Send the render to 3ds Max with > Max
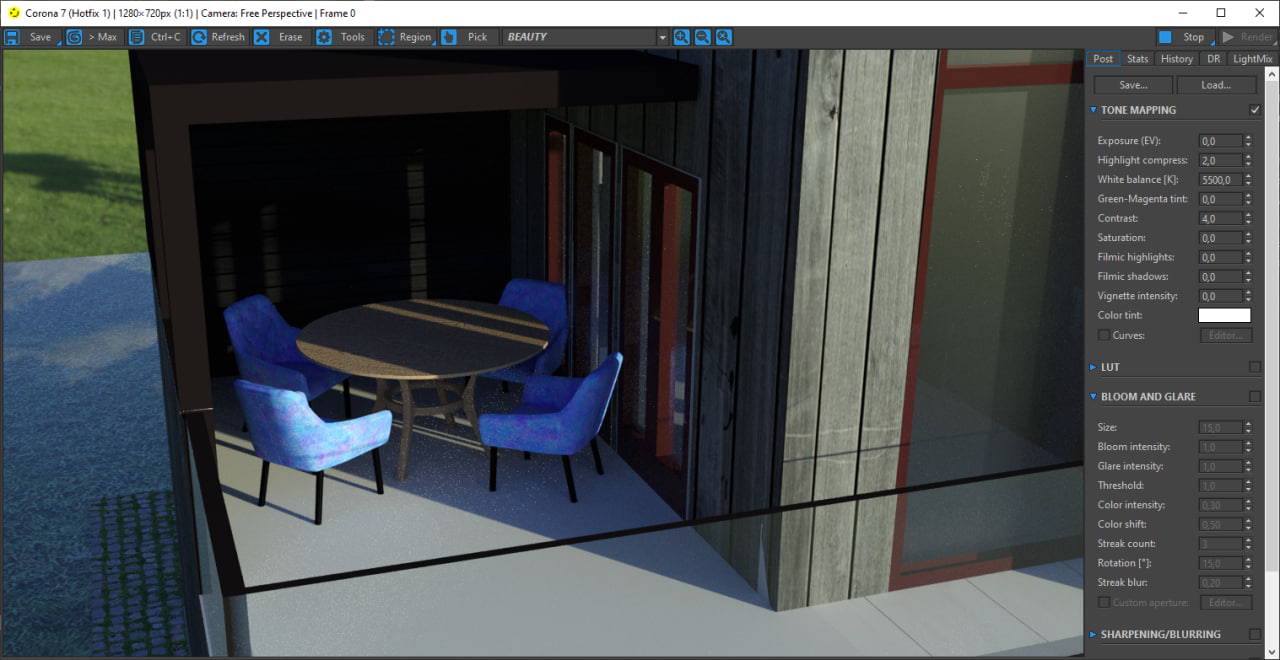1280x660 pixels. pyautogui.click(x=93, y=37)
